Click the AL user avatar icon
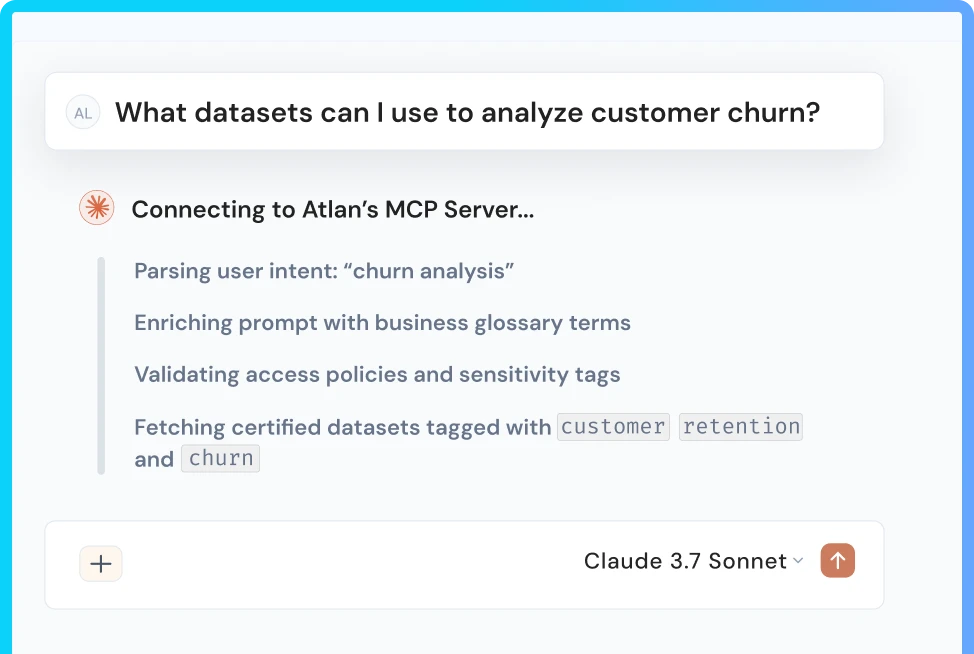The width and height of the screenshot is (974, 654). (x=83, y=113)
